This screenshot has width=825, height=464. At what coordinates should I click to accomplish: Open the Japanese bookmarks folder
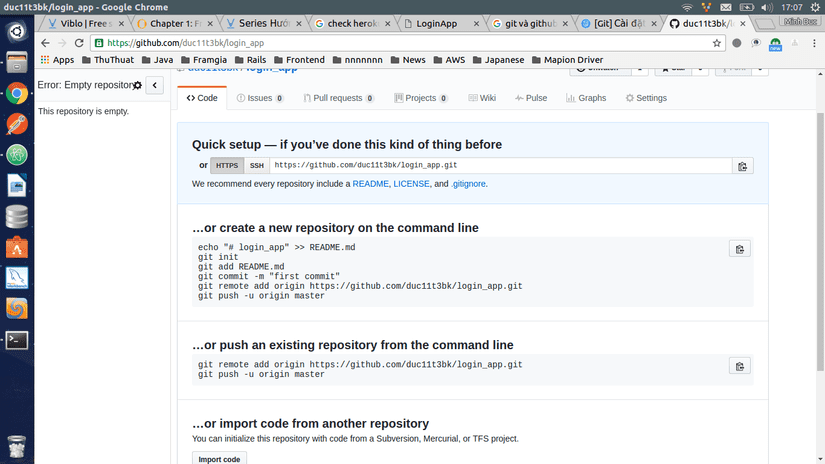coord(499,60)
